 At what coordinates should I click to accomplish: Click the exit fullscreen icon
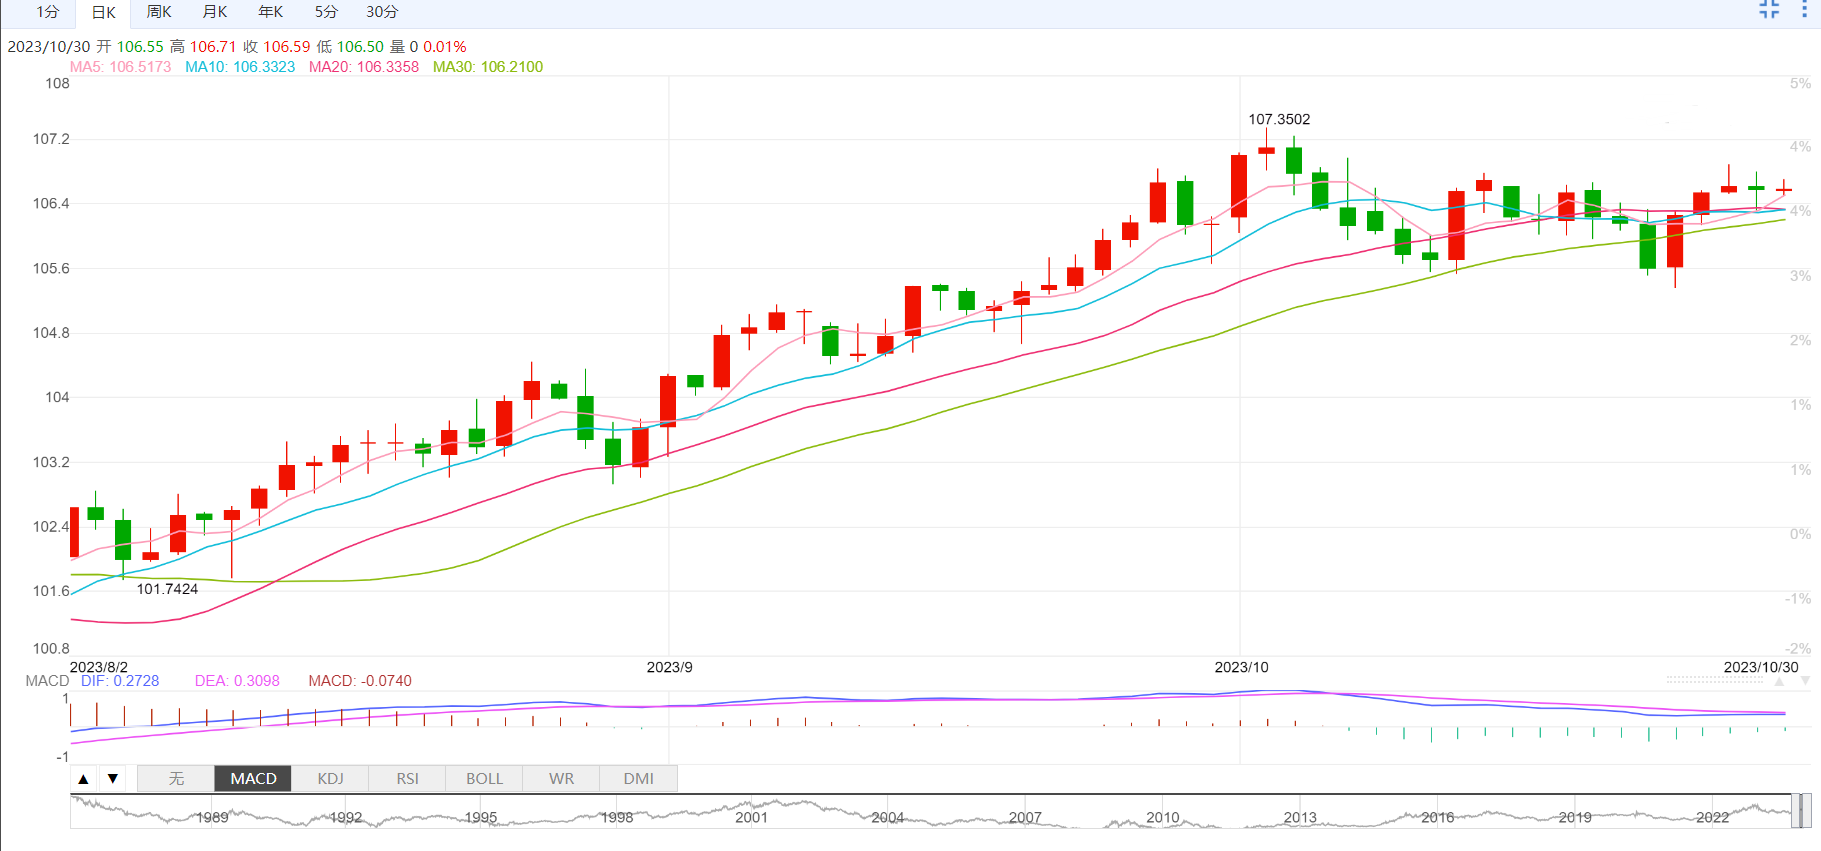1769,10
